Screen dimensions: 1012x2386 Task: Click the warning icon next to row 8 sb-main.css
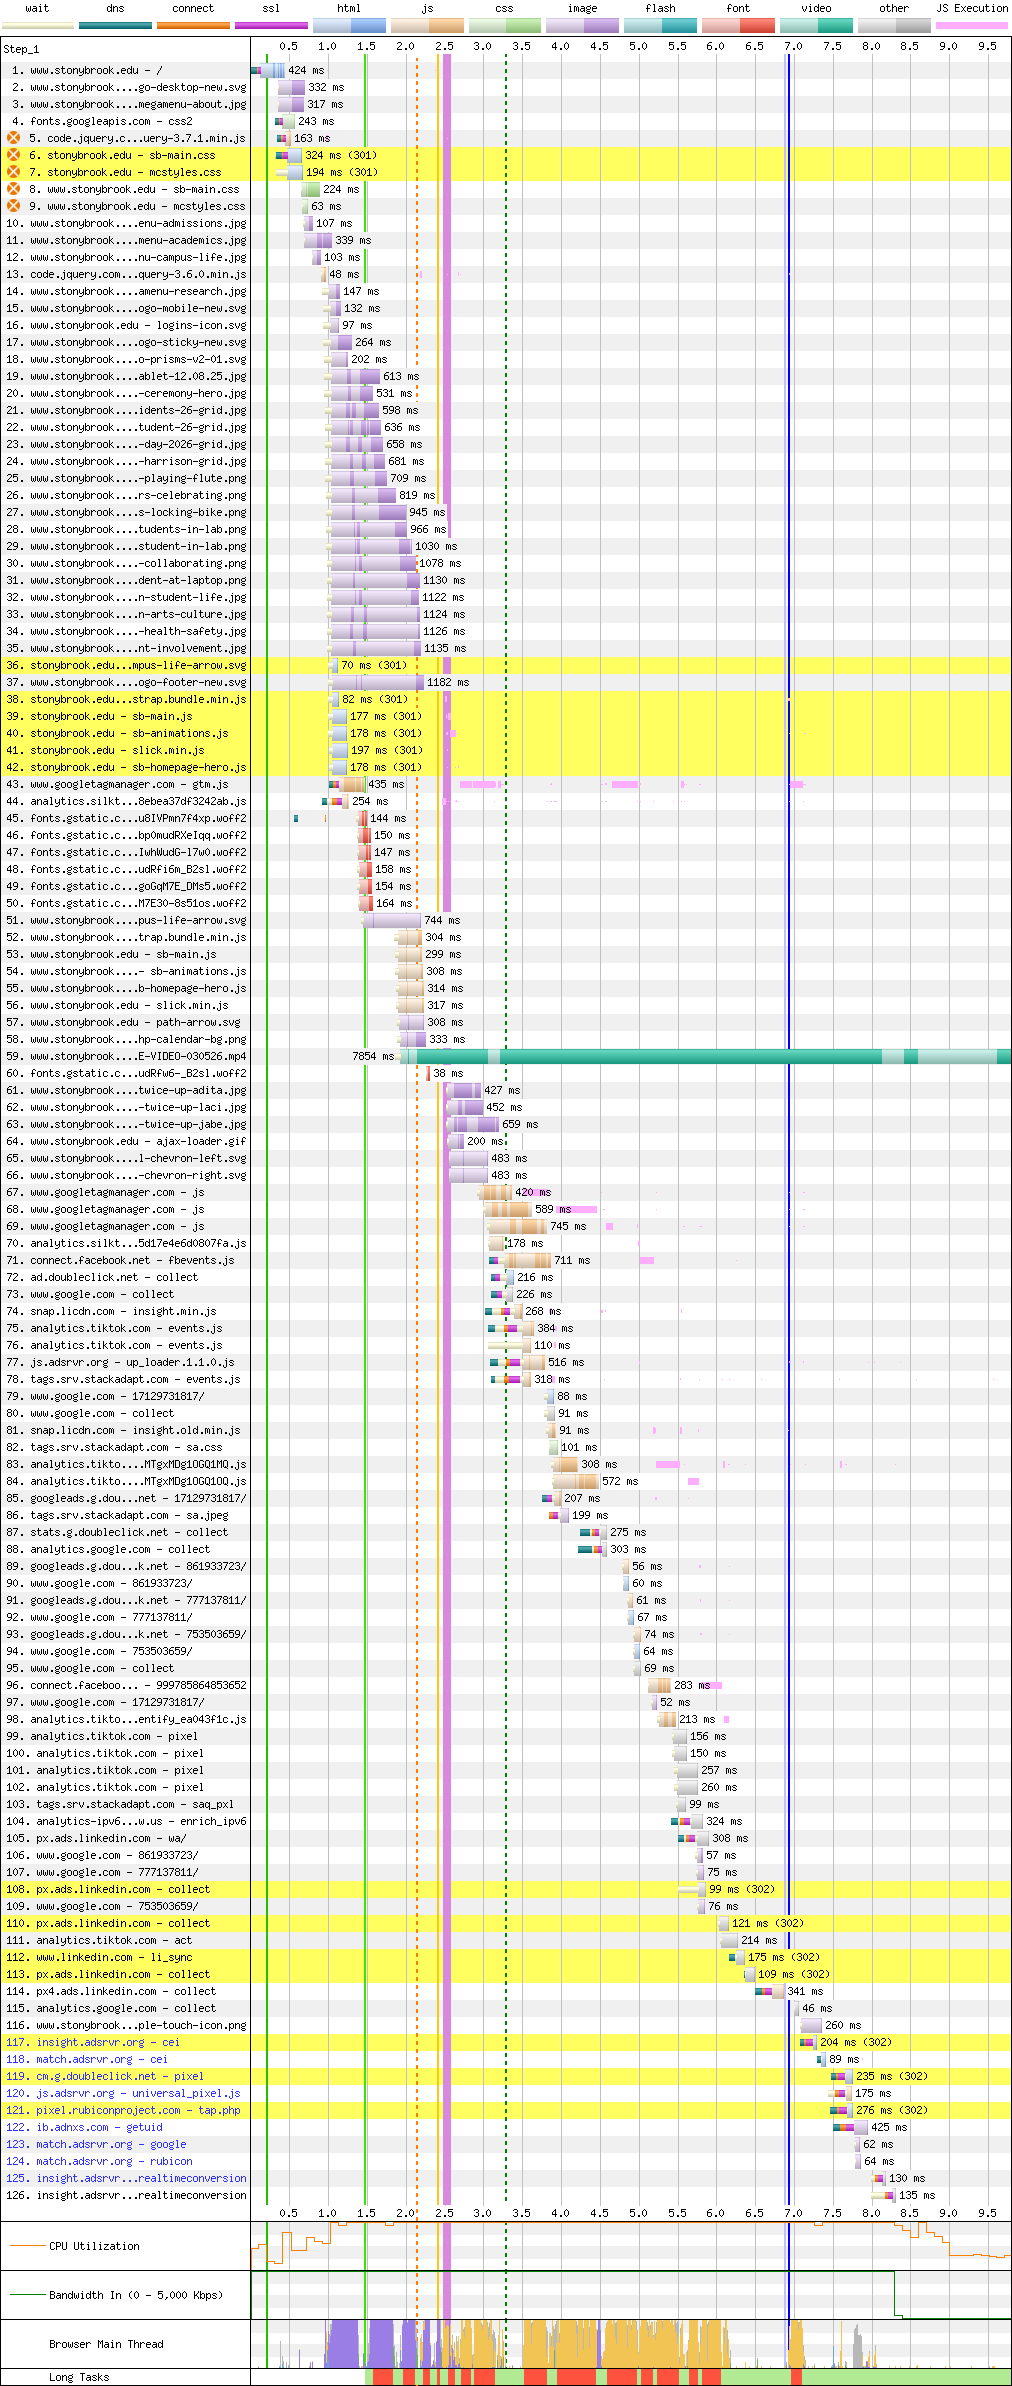pyautogui.click(x=14, y=189)
